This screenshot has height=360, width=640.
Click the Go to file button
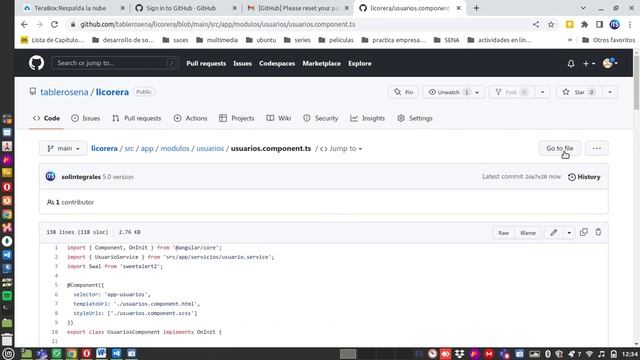point(560,148)
